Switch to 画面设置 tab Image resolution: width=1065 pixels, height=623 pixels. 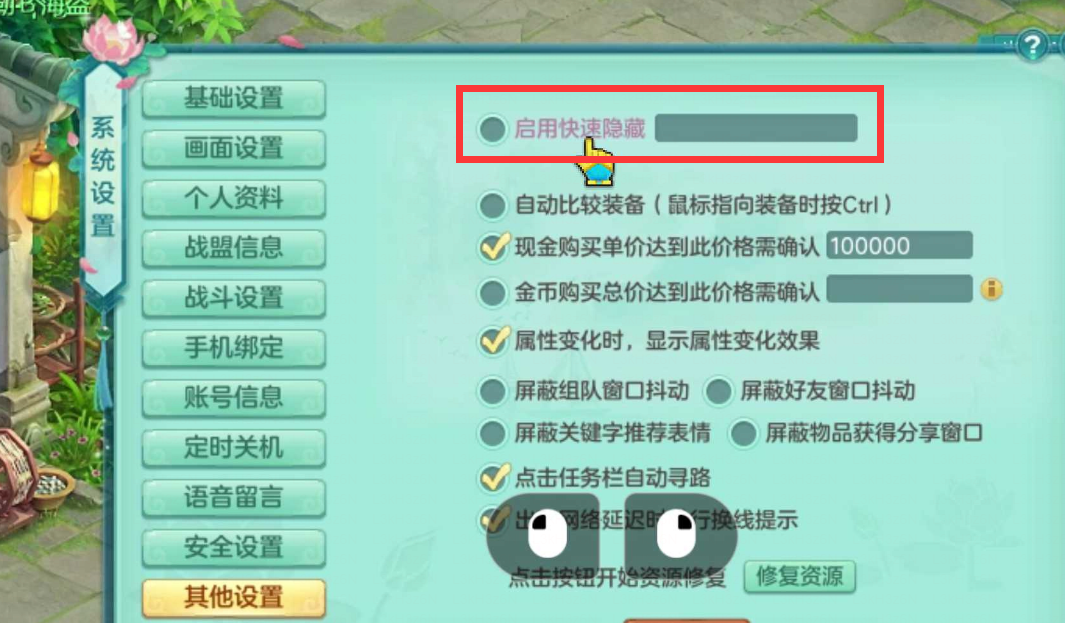pyautogui.click(x=234, y=148)
